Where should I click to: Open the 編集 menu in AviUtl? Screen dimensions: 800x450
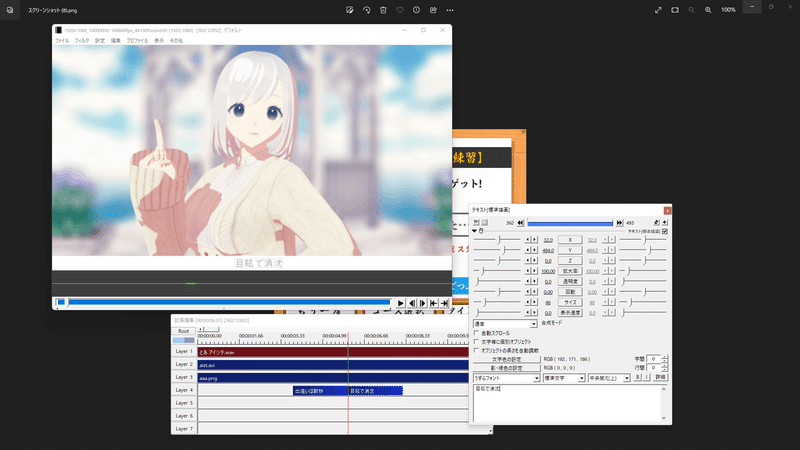116,41
